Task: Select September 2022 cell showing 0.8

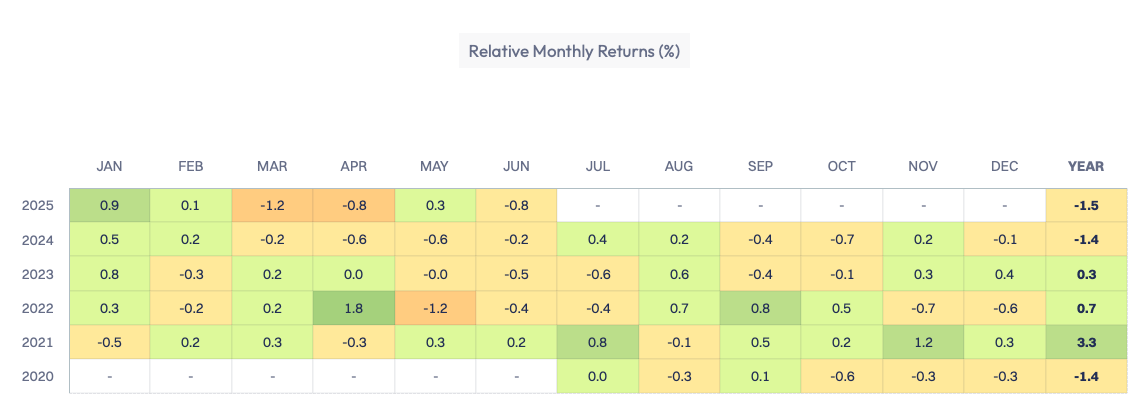Action: [761, 308]
